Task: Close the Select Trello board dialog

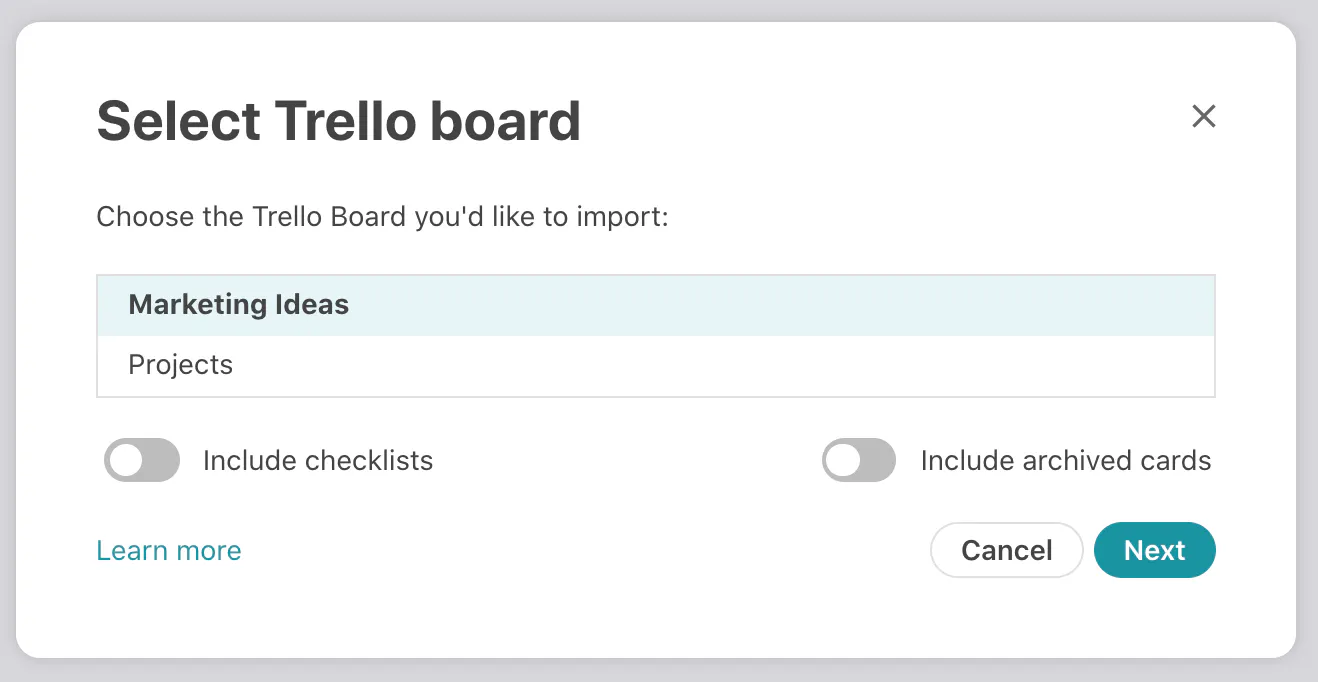Action: (1204, 117)
